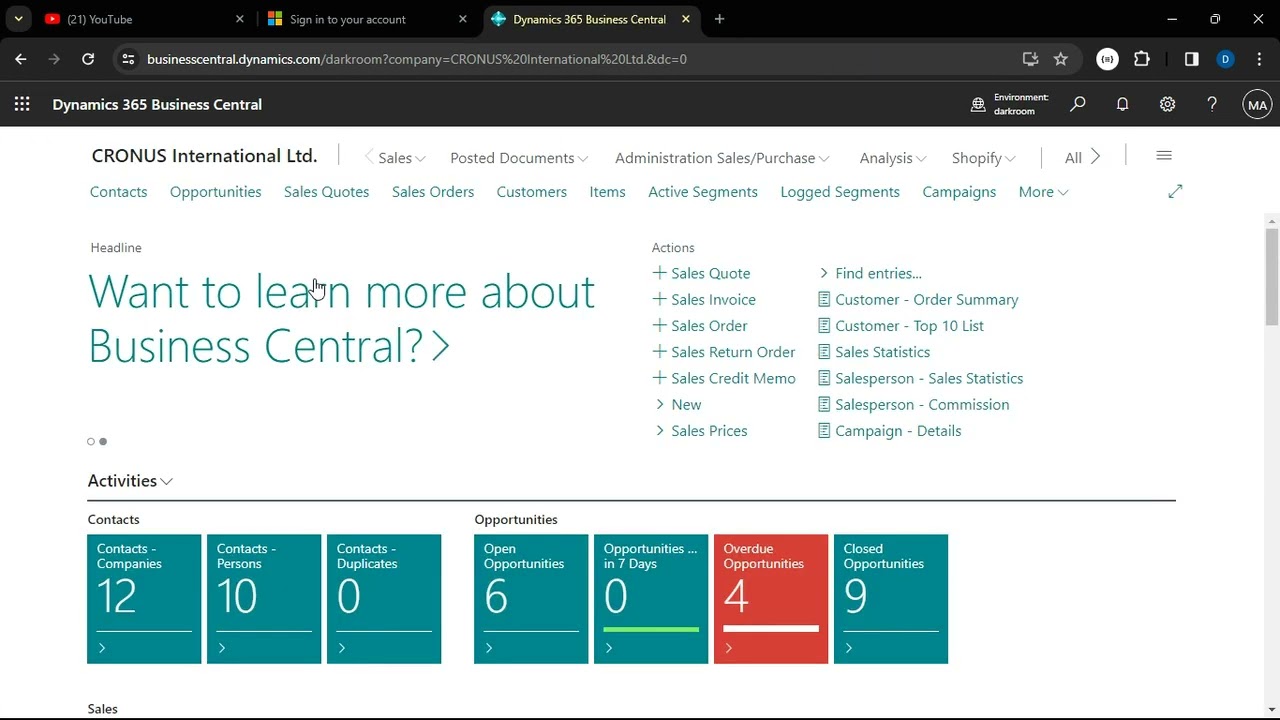Open a new browser tab
1280x720 pixels.
[719, 19]
